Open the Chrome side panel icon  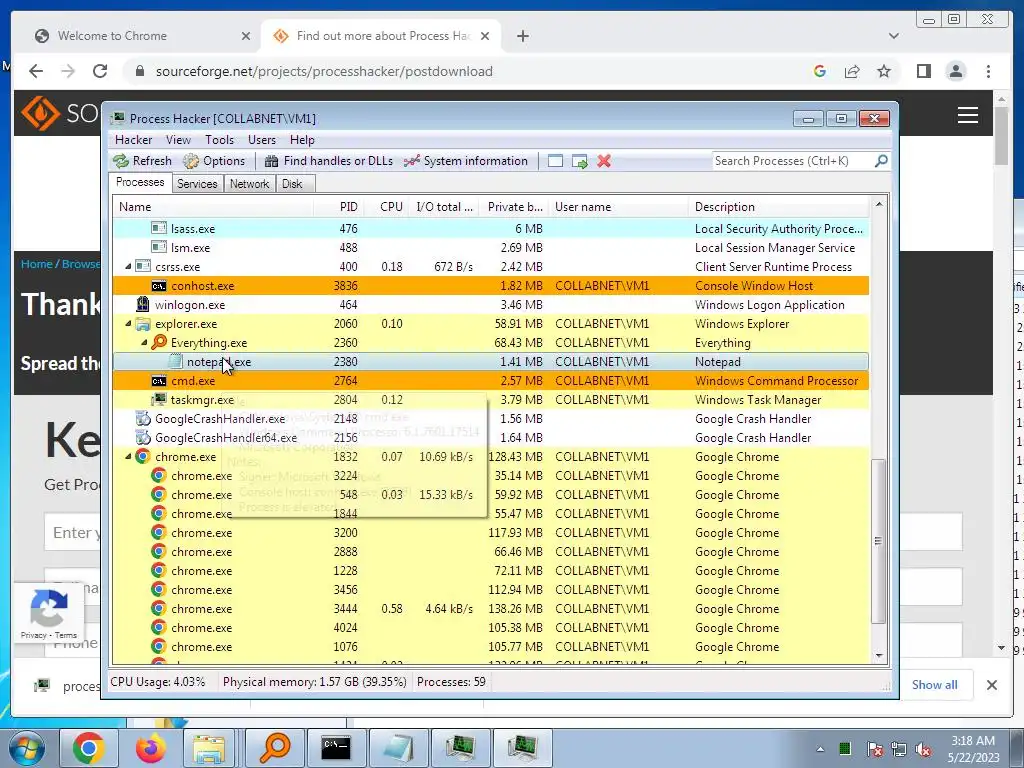click(923, 71)
